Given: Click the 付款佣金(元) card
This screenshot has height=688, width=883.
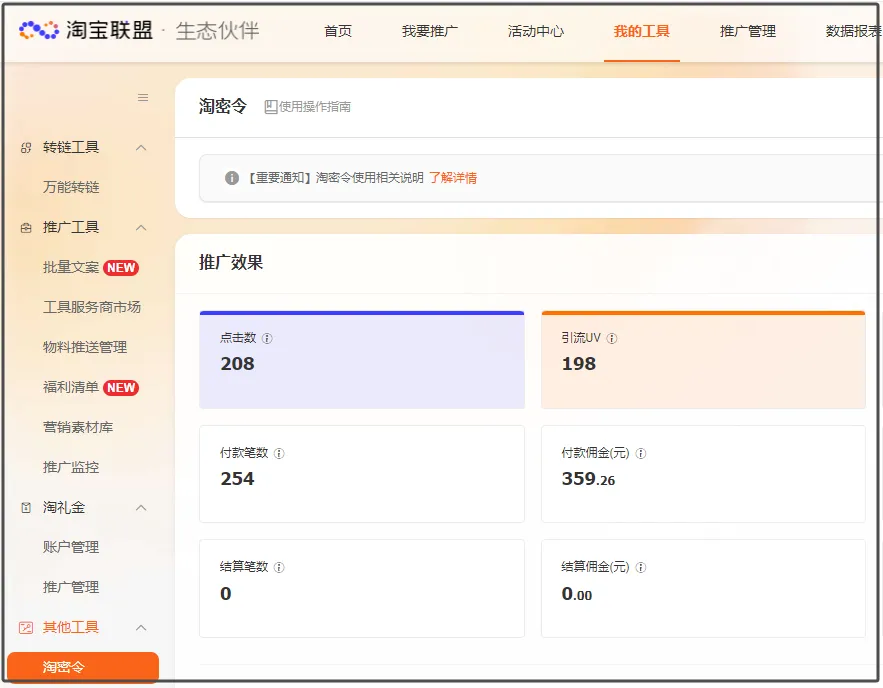Looking at the screenshot, I should (703, 474).
